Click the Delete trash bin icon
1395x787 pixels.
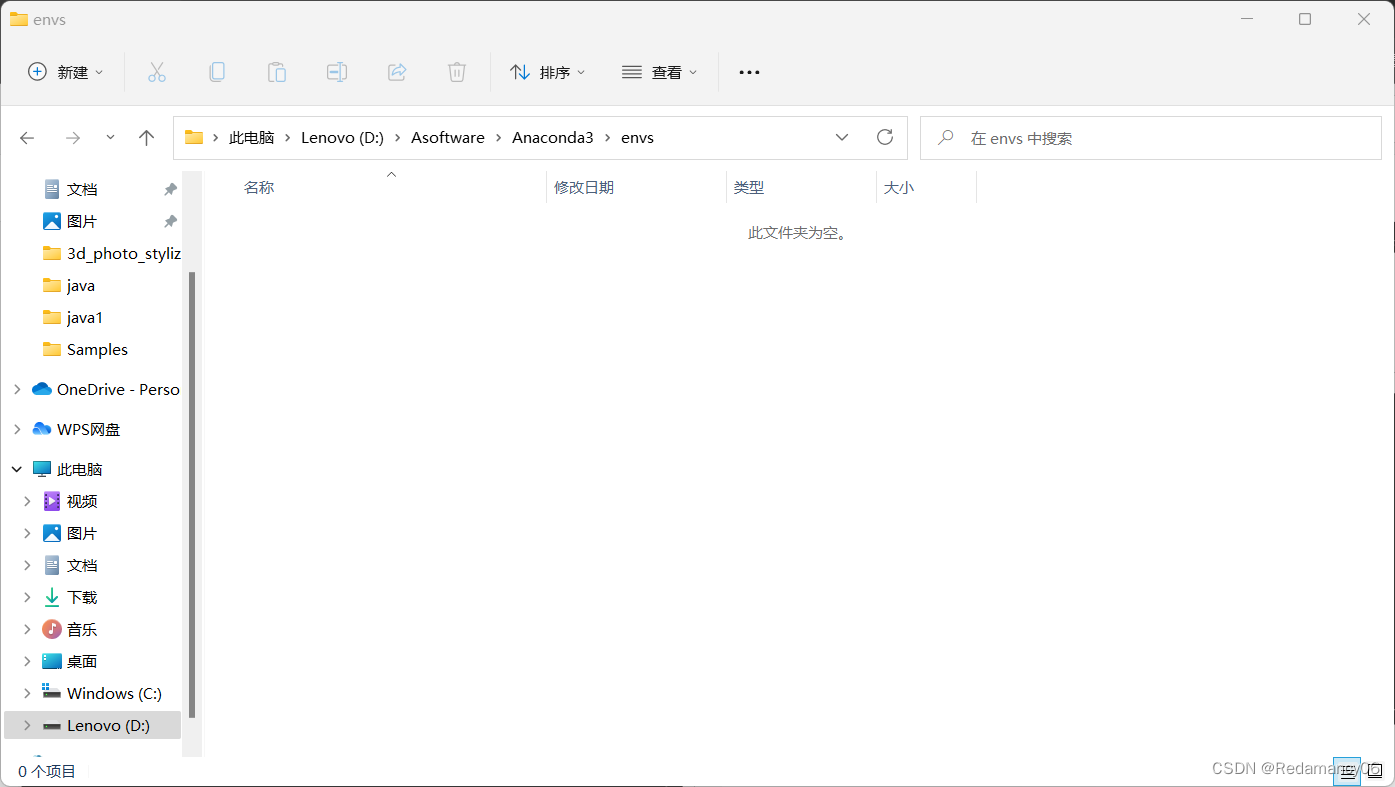point(457,72)
